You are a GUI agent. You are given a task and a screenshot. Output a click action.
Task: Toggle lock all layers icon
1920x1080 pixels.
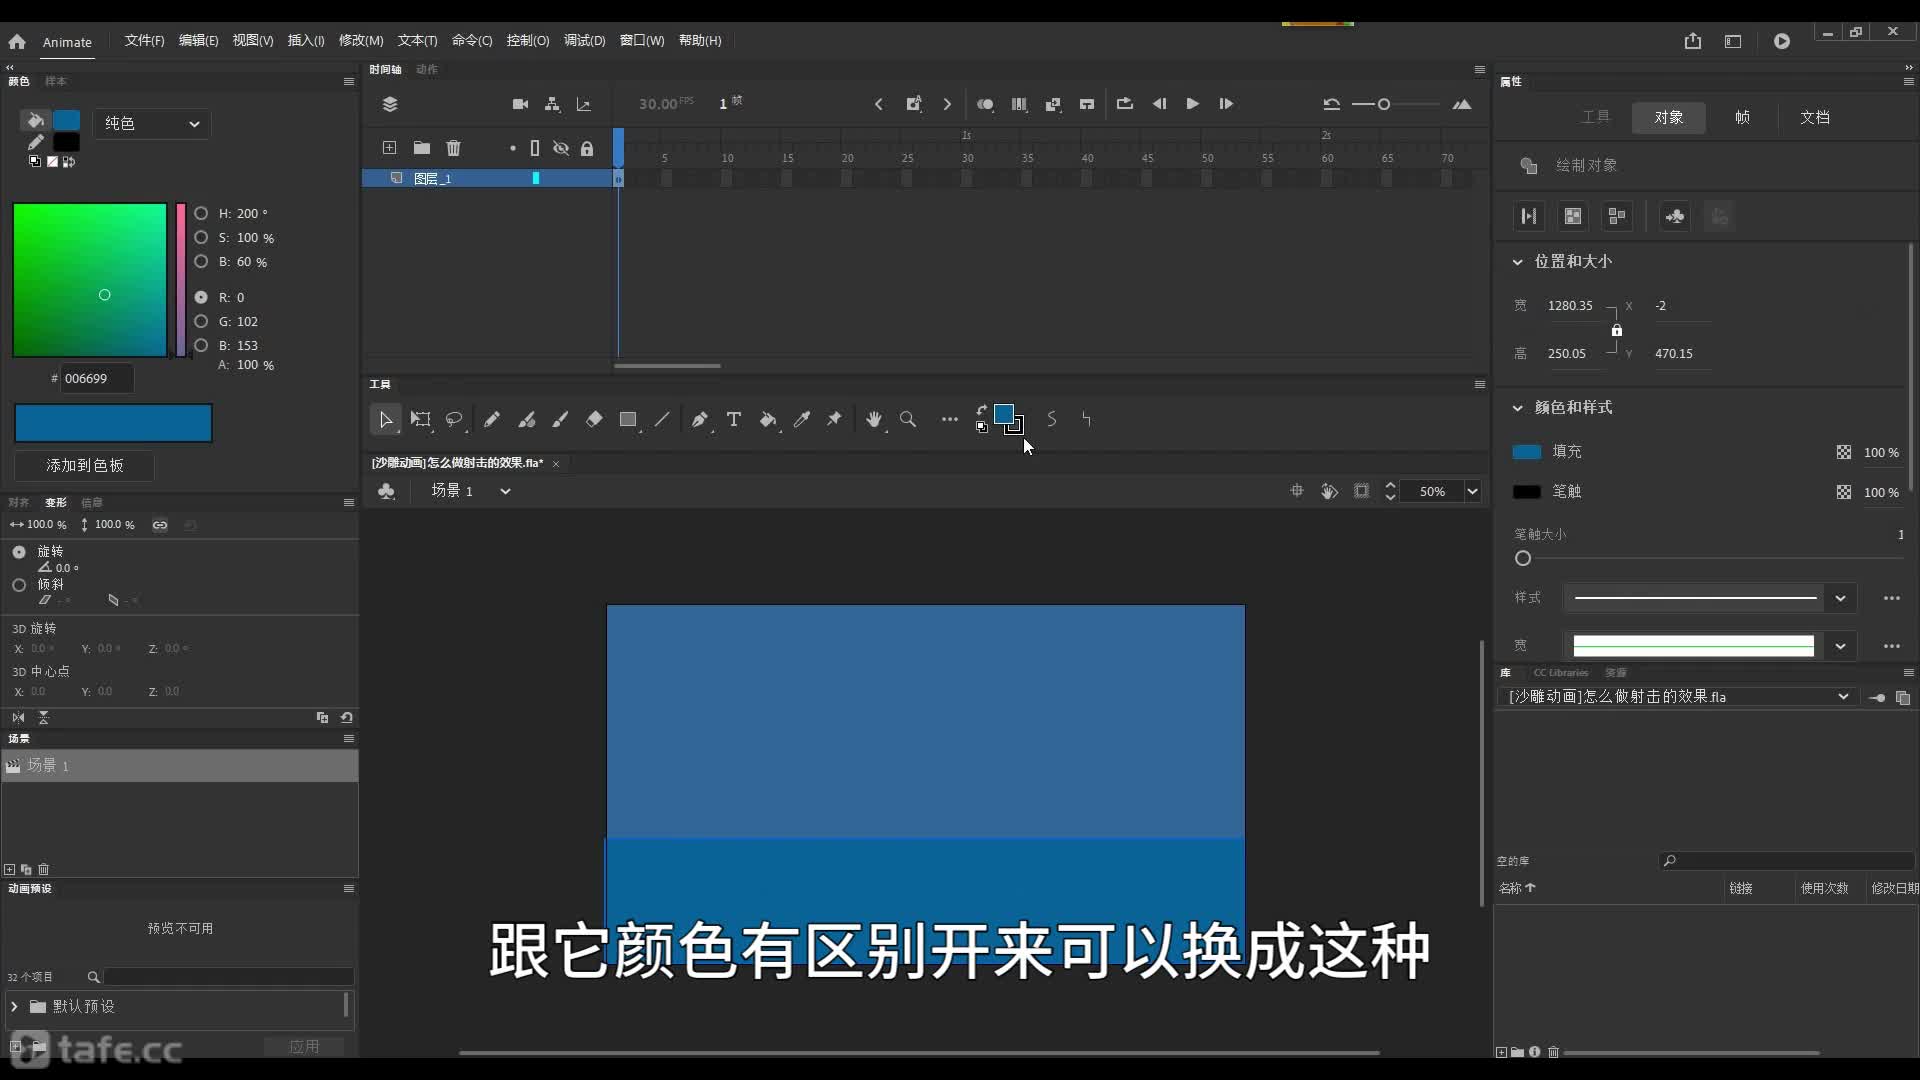[587, 148]
